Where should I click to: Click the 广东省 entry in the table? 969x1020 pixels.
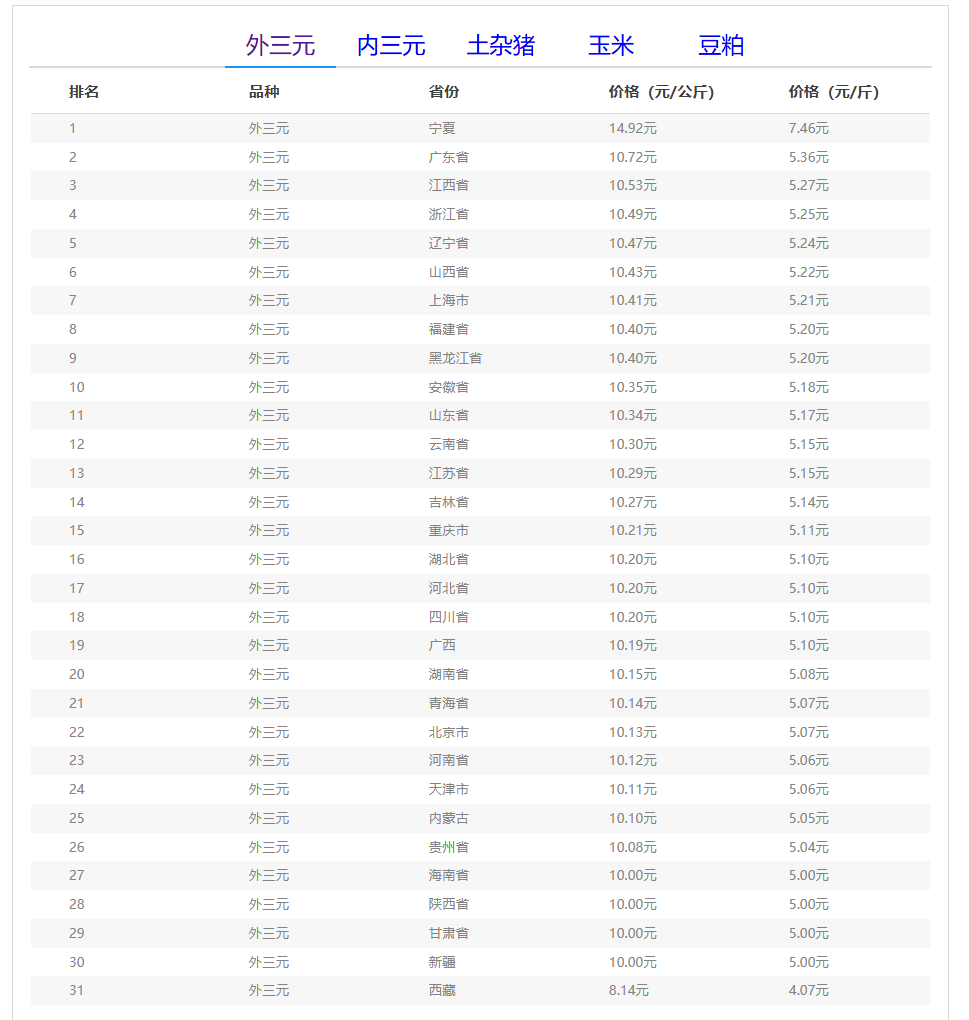coord(449,157)
